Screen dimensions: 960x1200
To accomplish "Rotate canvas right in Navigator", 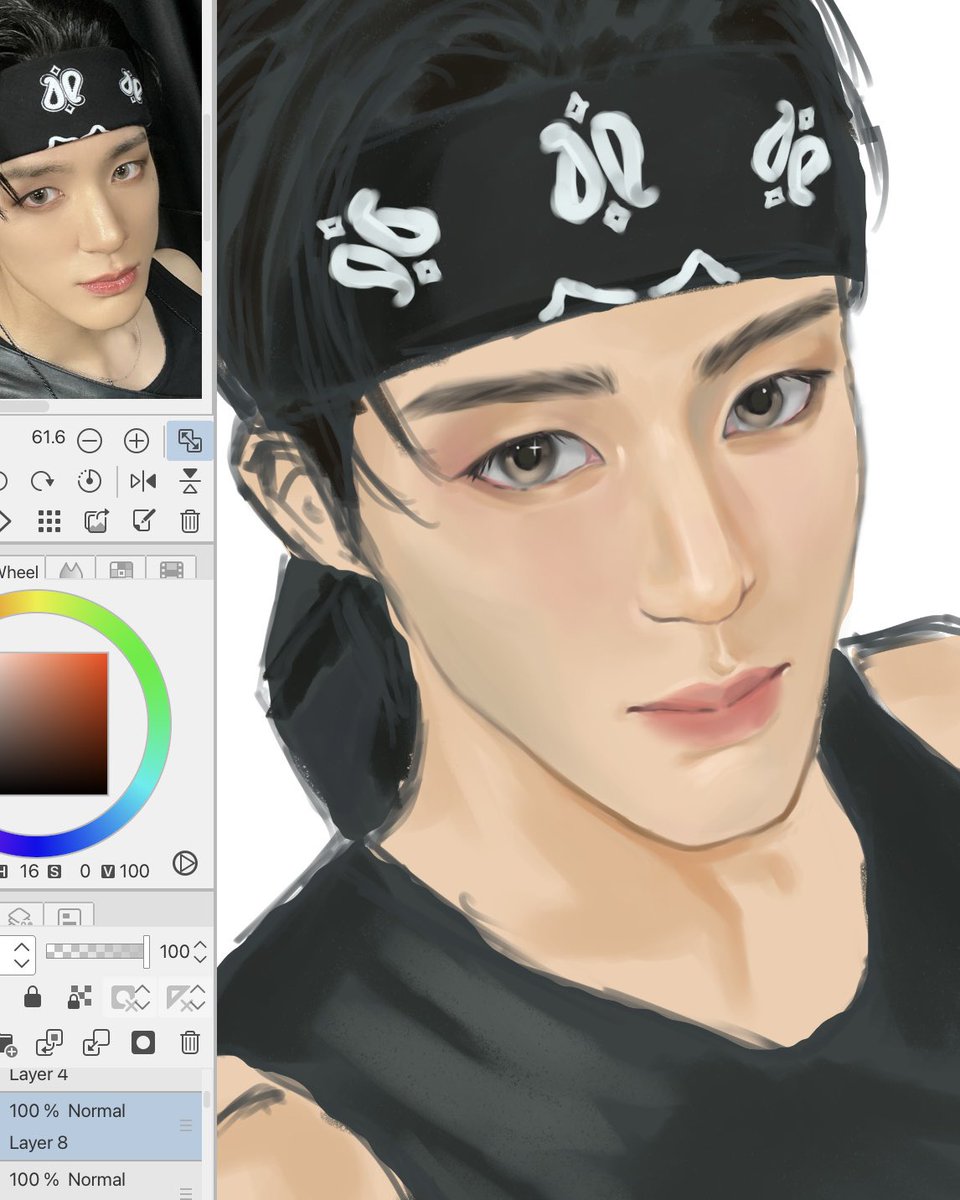I will pyautogui.click(x=42, y=482).
